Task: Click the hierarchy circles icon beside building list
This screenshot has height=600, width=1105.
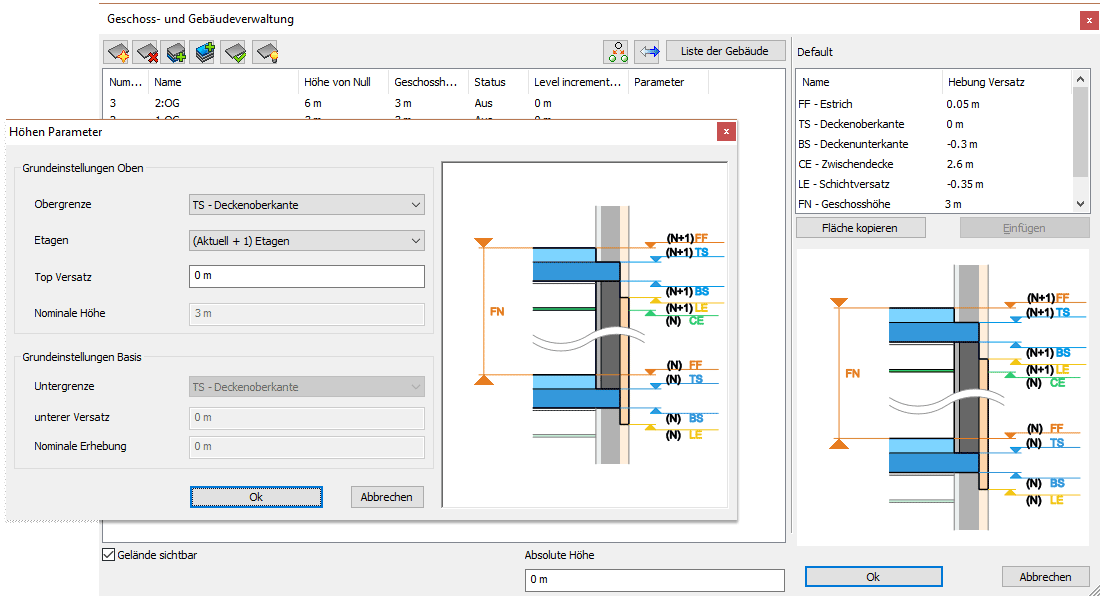Action: [617, 51]
